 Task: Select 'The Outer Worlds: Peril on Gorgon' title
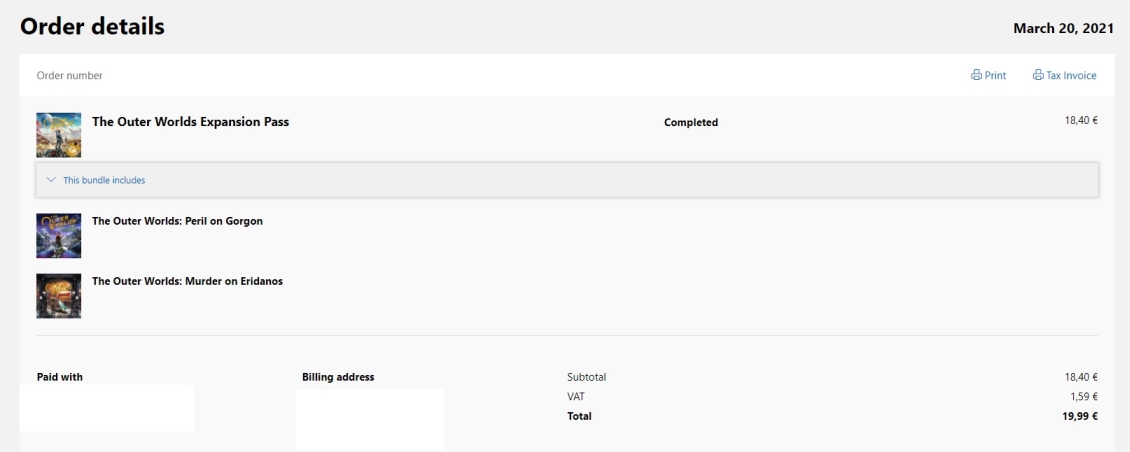pyautogui.click(x=177, y=221)
